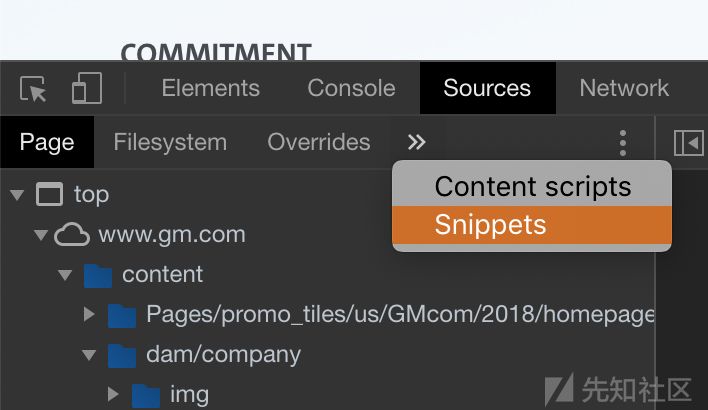Image resolution: width=708 pixels, height=410 pixels.
Task: Click the inspect element picker icon
Action: pyautogui.click(x=34, y=90)
